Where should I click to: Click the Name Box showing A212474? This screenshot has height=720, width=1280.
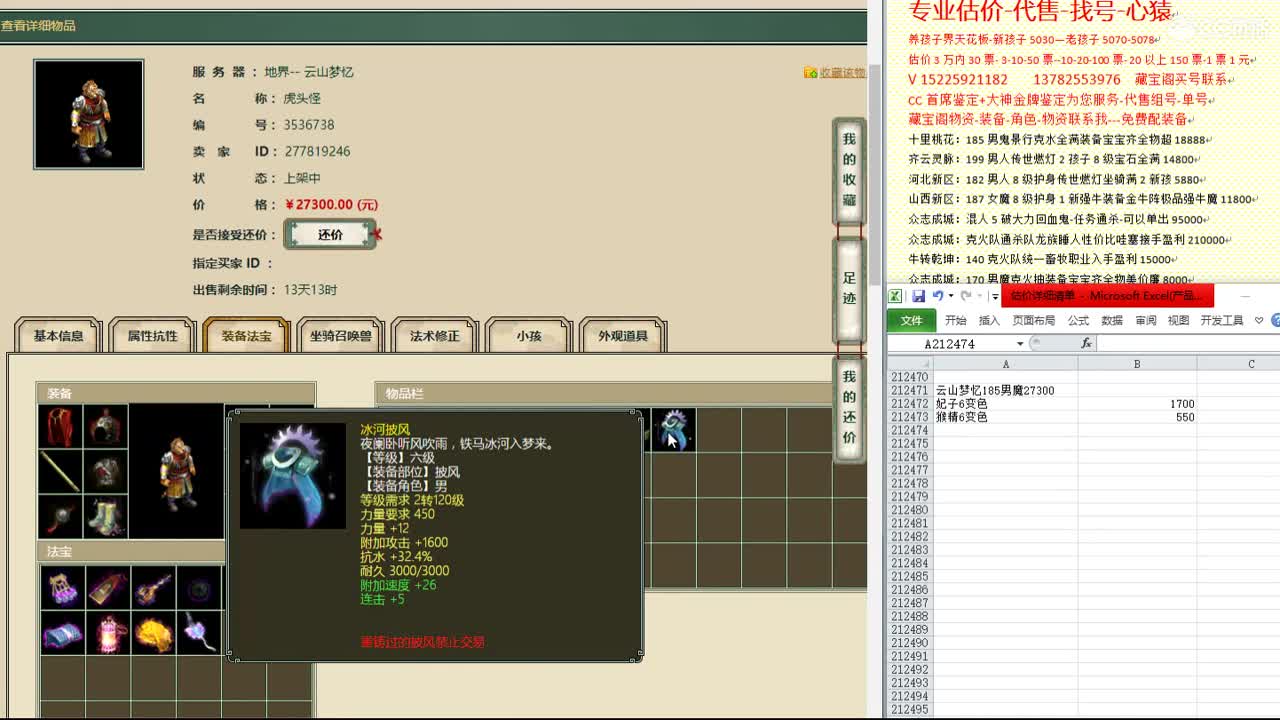(950, 344)
